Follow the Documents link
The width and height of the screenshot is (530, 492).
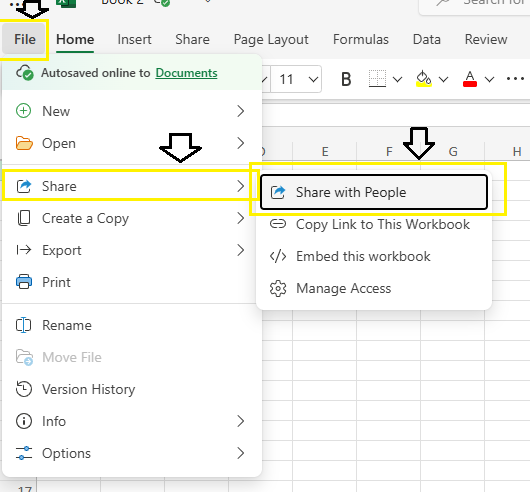(186, 73)
